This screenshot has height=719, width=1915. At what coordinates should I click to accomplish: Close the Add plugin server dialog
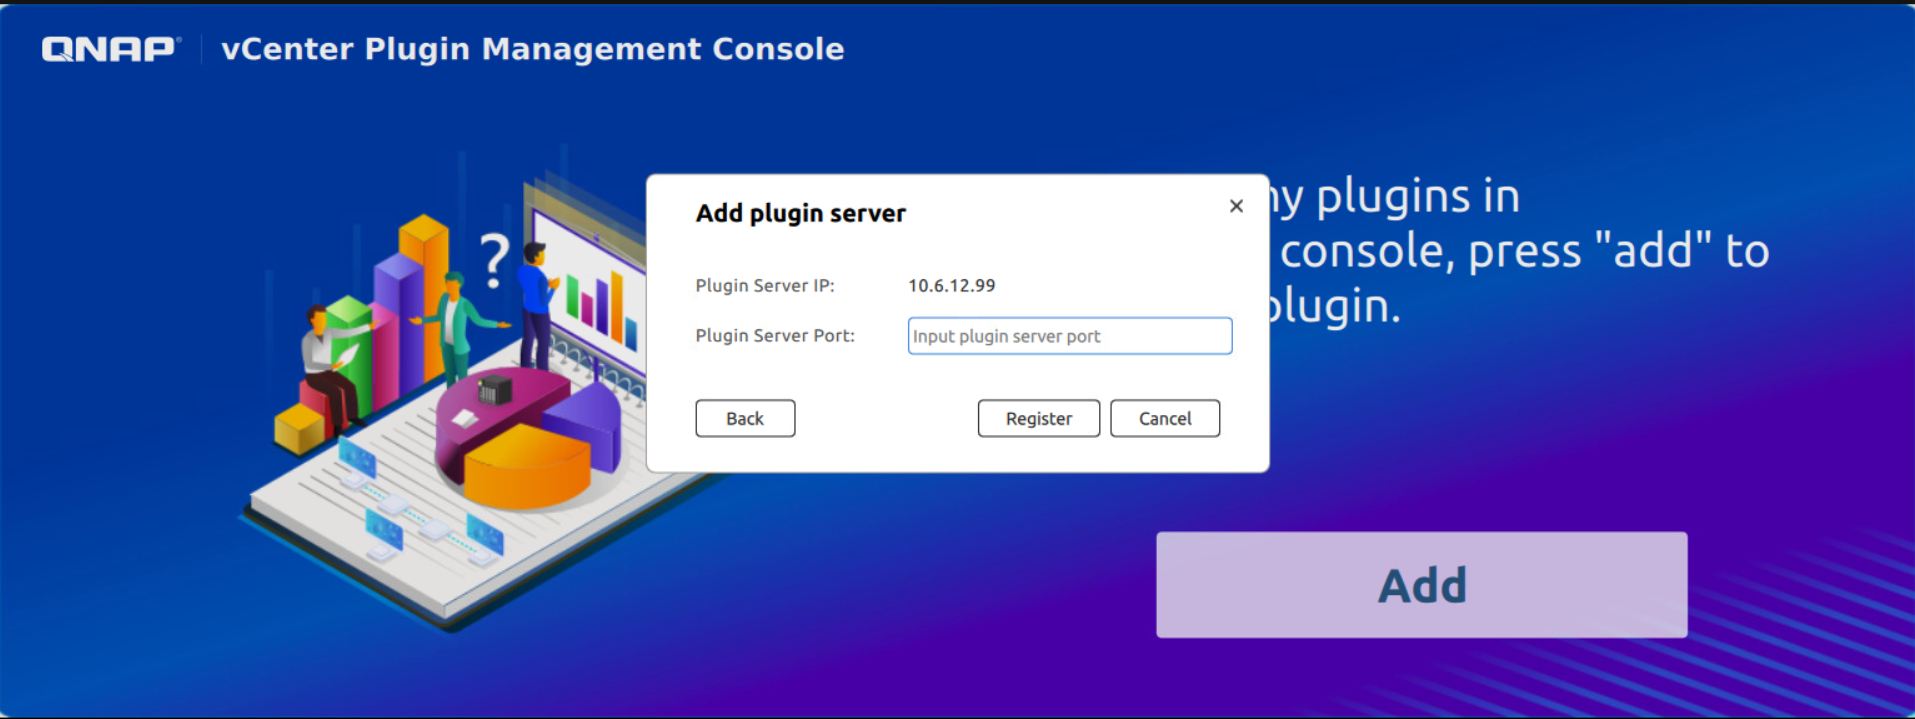[1236, 206]
